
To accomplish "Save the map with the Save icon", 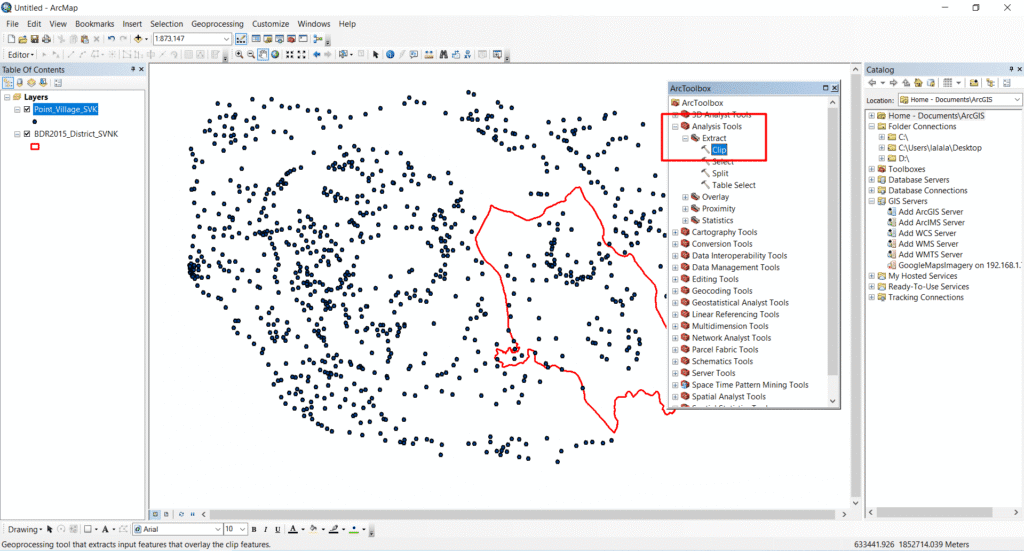I will coord(35,39).
